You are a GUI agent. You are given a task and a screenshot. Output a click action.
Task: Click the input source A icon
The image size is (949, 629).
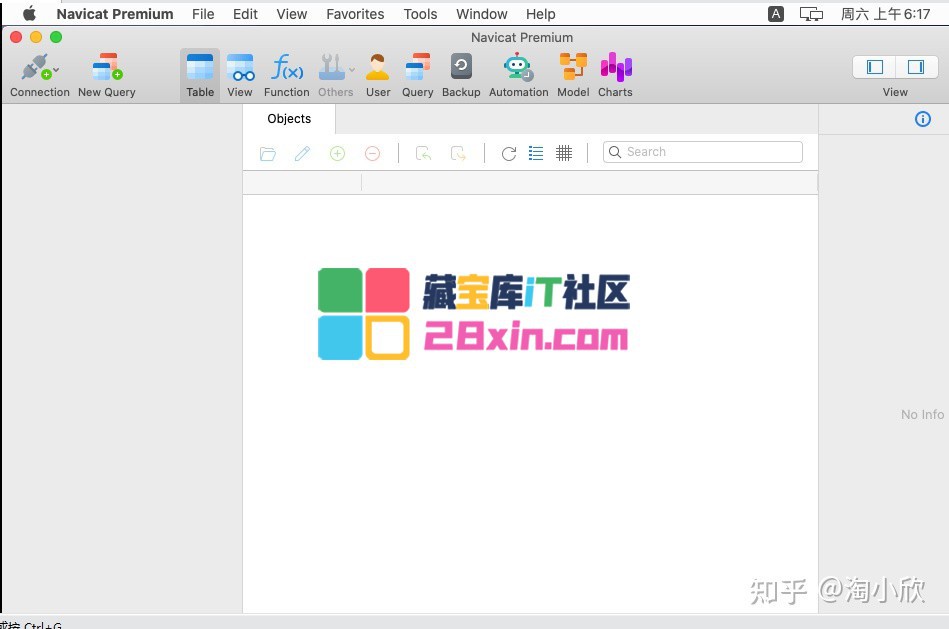click(x=775, y=14)
